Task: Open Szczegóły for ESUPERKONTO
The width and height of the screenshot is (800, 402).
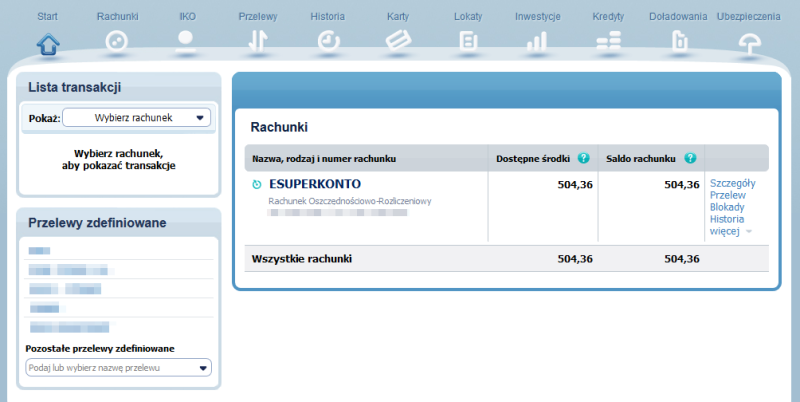Action: point(732,183)
